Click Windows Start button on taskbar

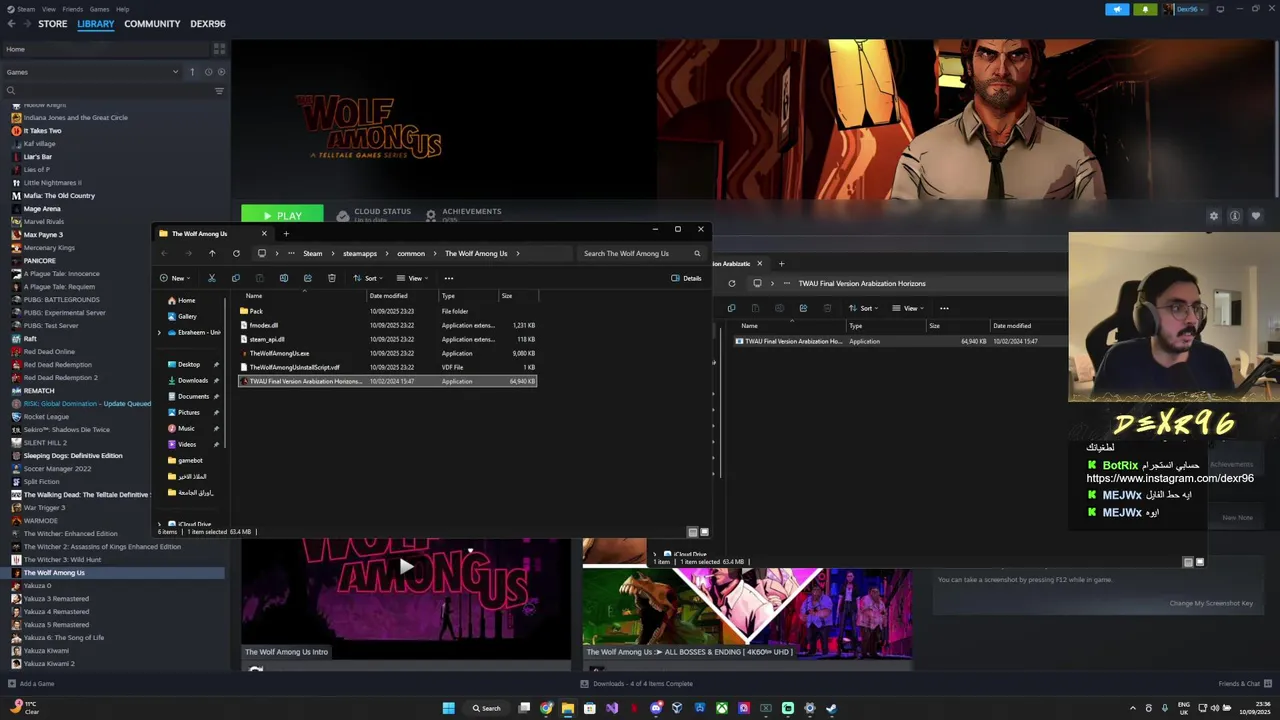(448, 708)
